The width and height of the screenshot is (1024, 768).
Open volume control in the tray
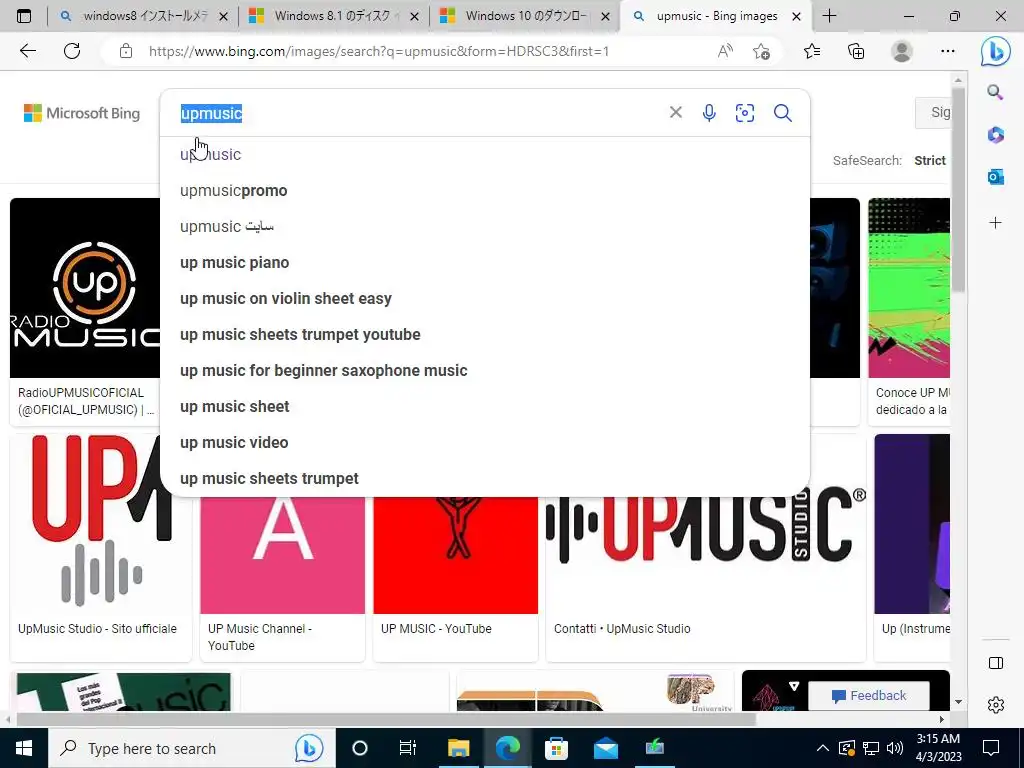click(895, 748)
